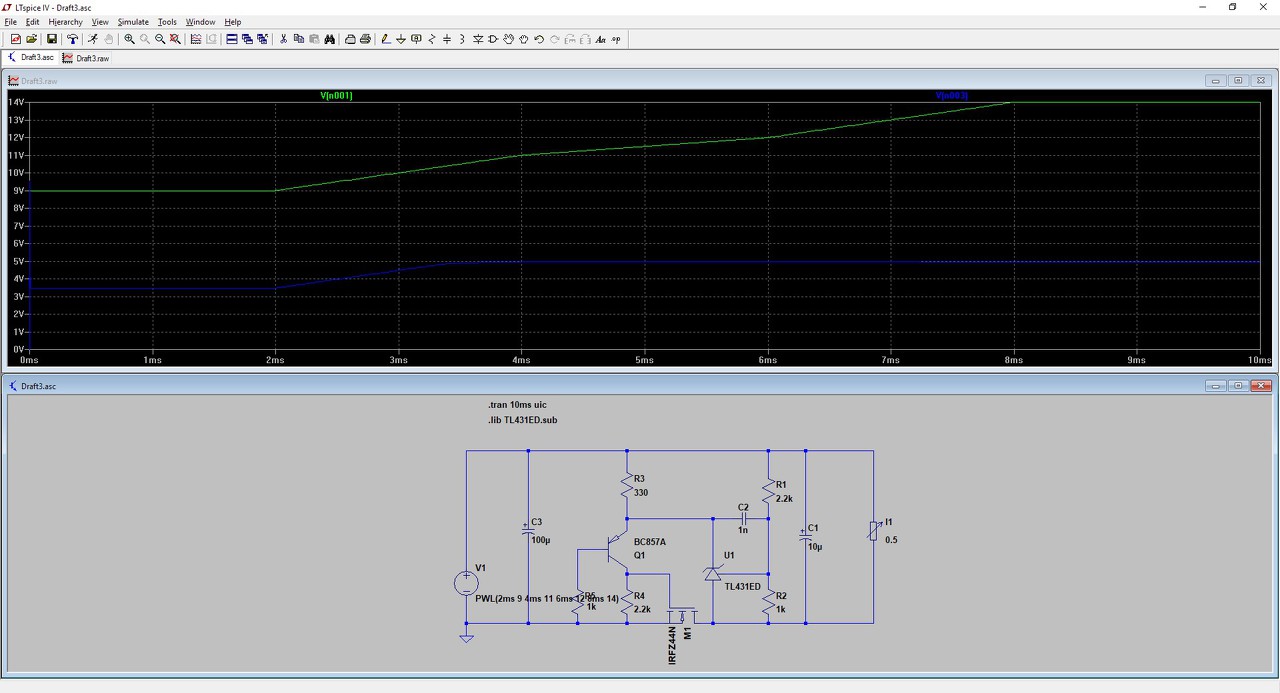
Task: Select the Cut scissors tool
Action: coord(283,39)
